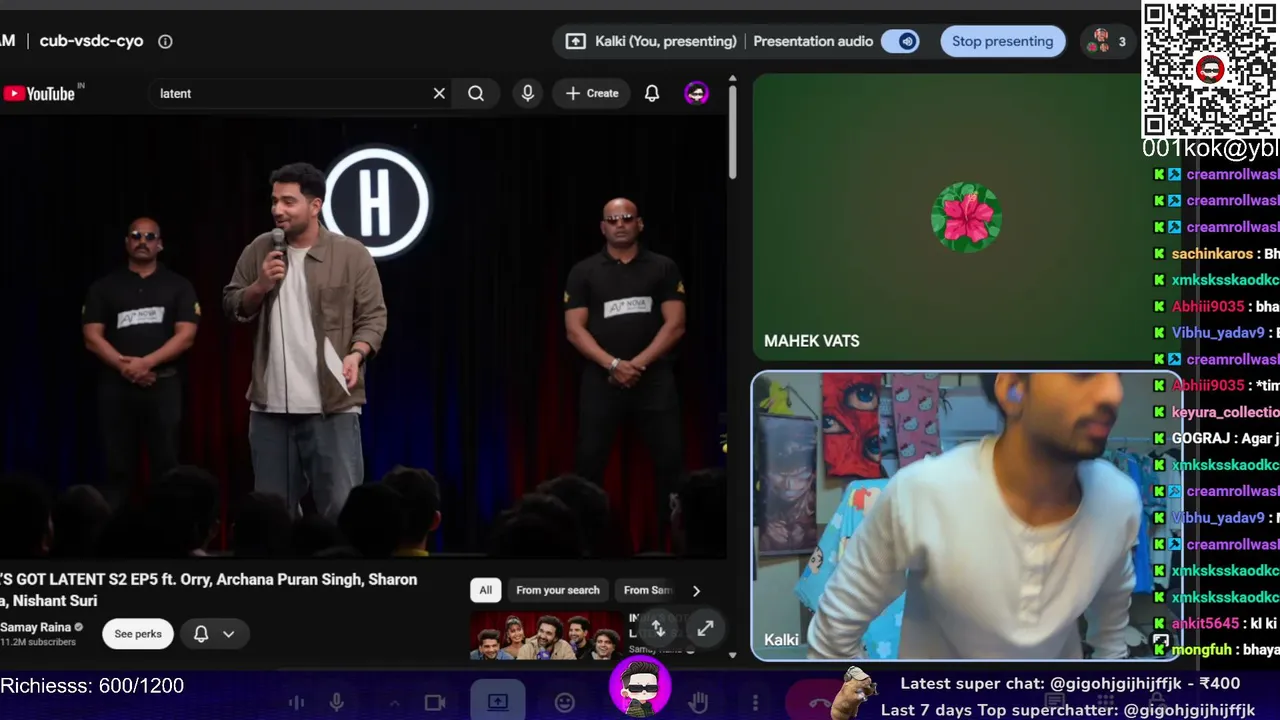This screenshot has width=1280, height=720.
Task: Click the See perks button
Action: pos(138,634)
